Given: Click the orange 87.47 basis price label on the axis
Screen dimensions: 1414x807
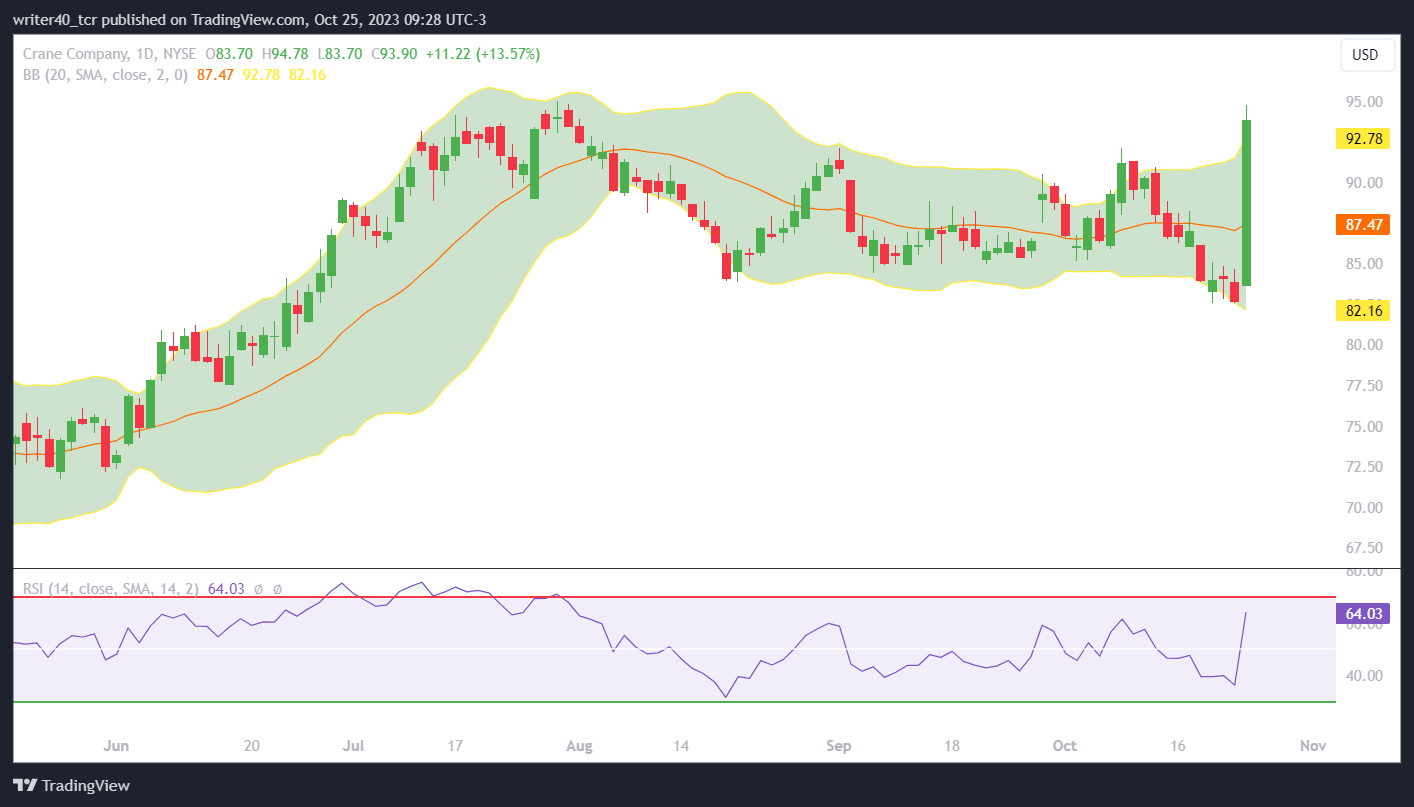Looking at the screenshot, I should (x=1364, y=225).
